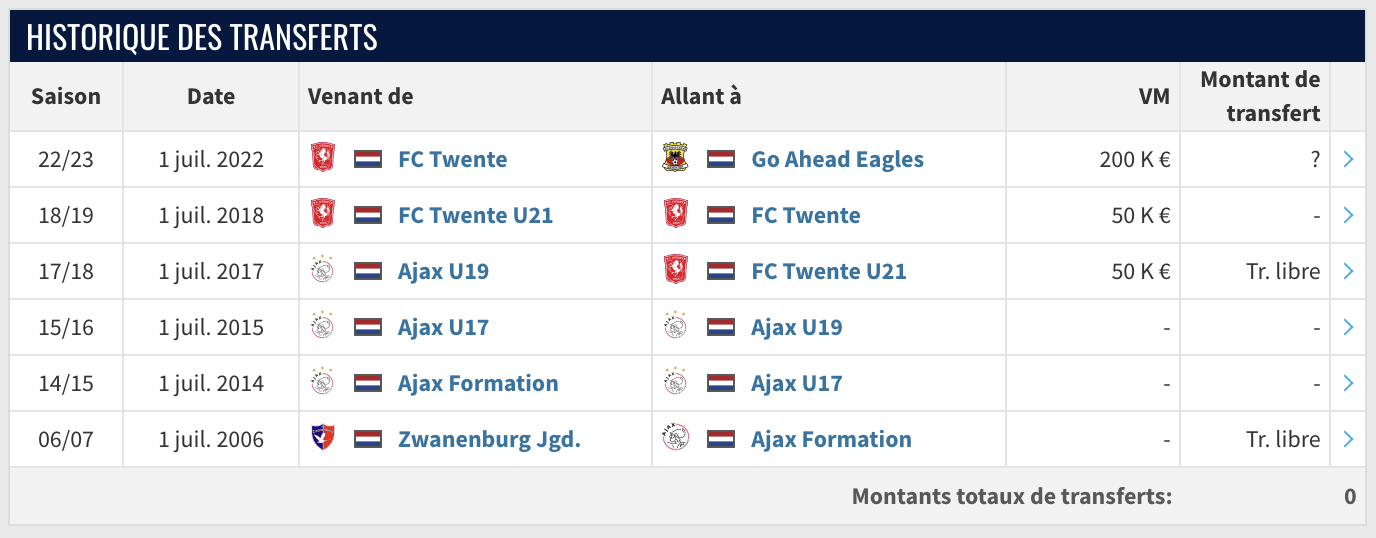1376x538 pixels.
Task: Open FC Twente U21 link in 17/18 row
Action: [x=828, y=271]
